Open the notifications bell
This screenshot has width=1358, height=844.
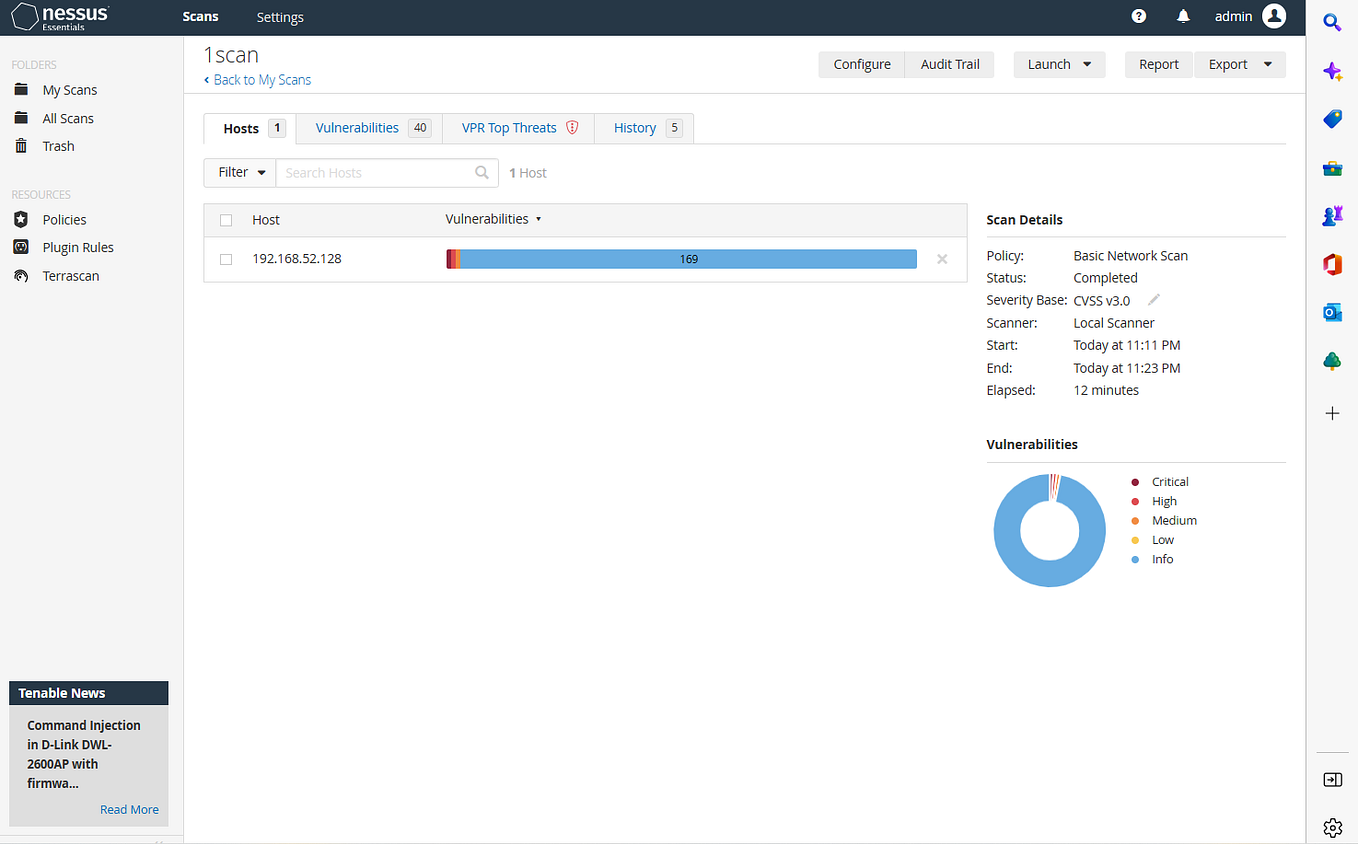pyautogui.click(x=1183, y=16)
